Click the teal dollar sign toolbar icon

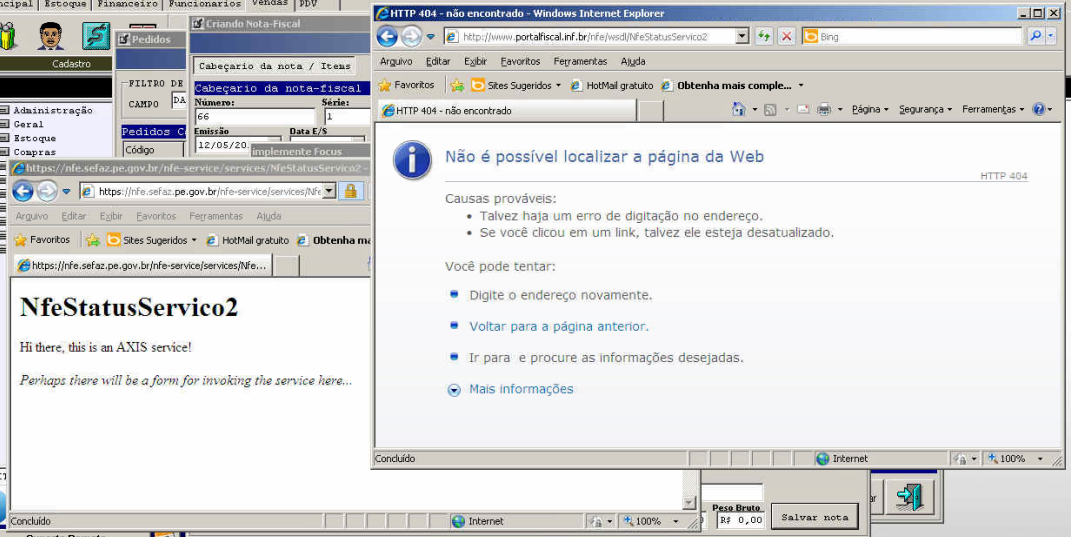tap(96, 36)
